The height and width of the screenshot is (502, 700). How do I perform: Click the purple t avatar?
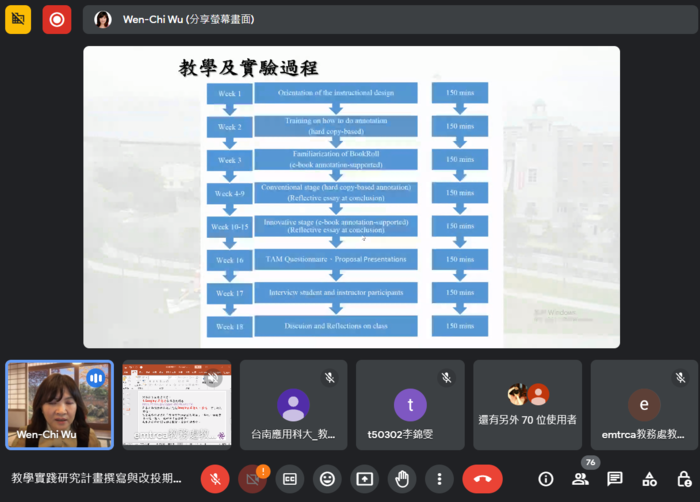pos(410,405)
